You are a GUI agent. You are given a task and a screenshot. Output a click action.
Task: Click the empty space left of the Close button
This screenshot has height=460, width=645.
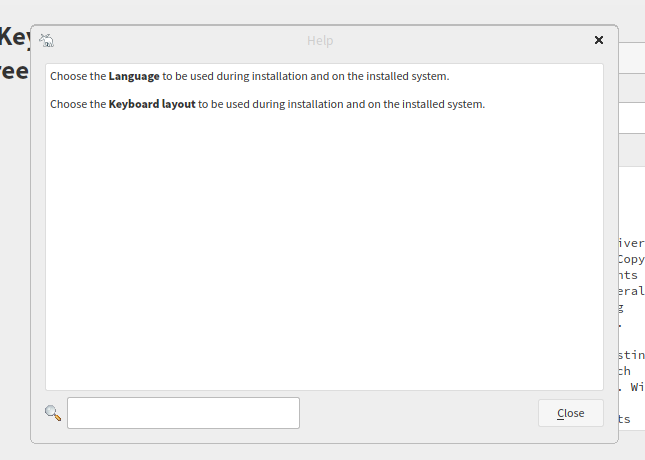418,413
